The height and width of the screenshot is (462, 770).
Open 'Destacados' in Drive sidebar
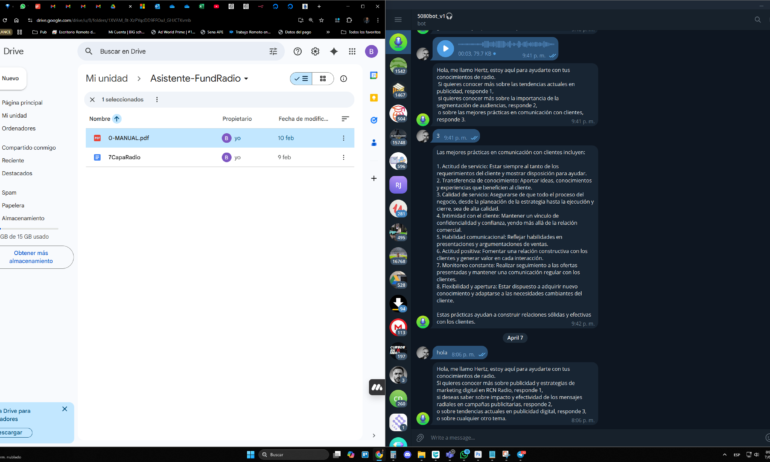(17, 173)
